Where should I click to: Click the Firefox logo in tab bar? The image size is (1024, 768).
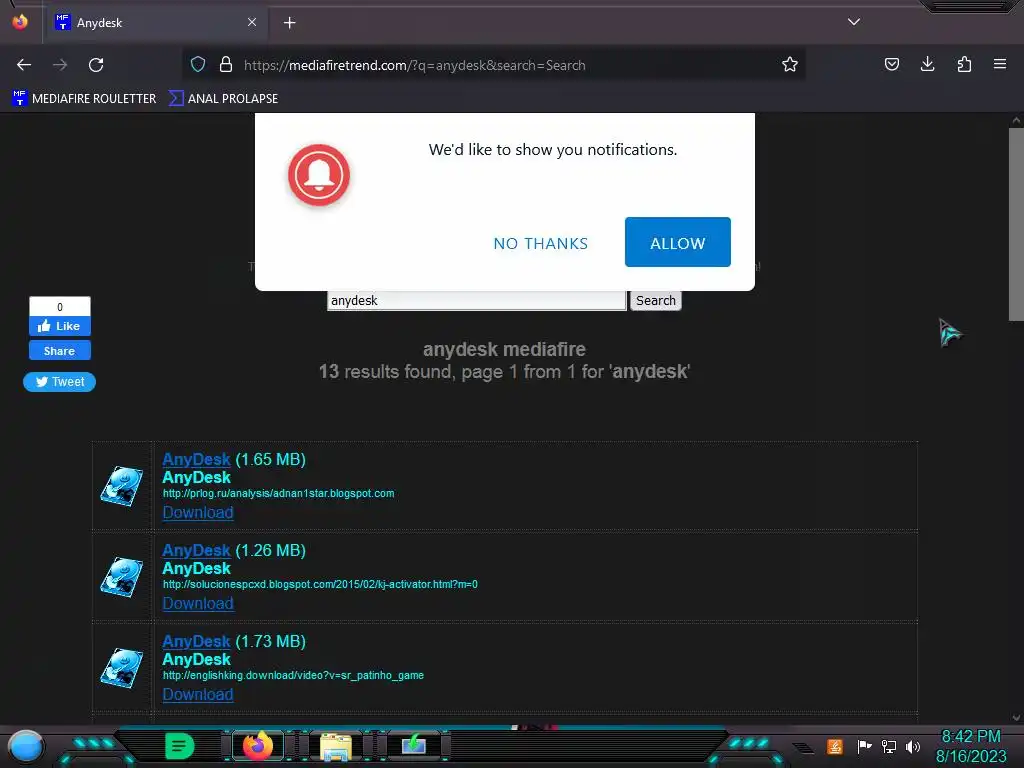(20, 22)
